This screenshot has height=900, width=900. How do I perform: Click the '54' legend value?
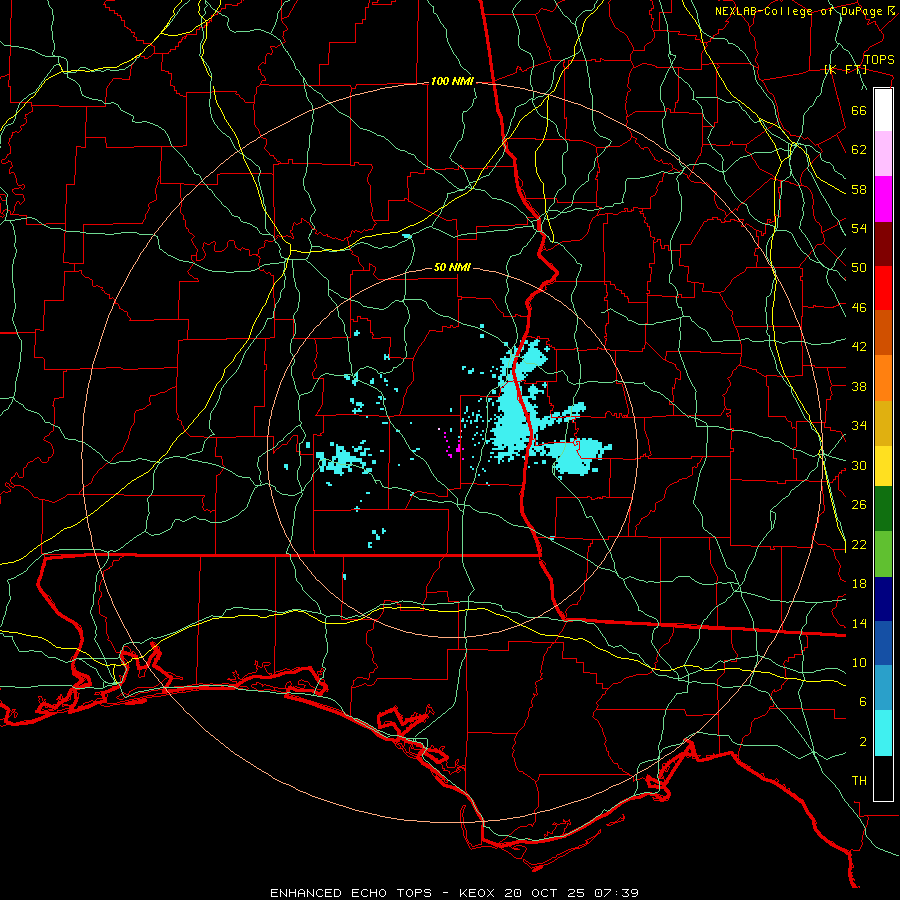click(x=859, y=228)
